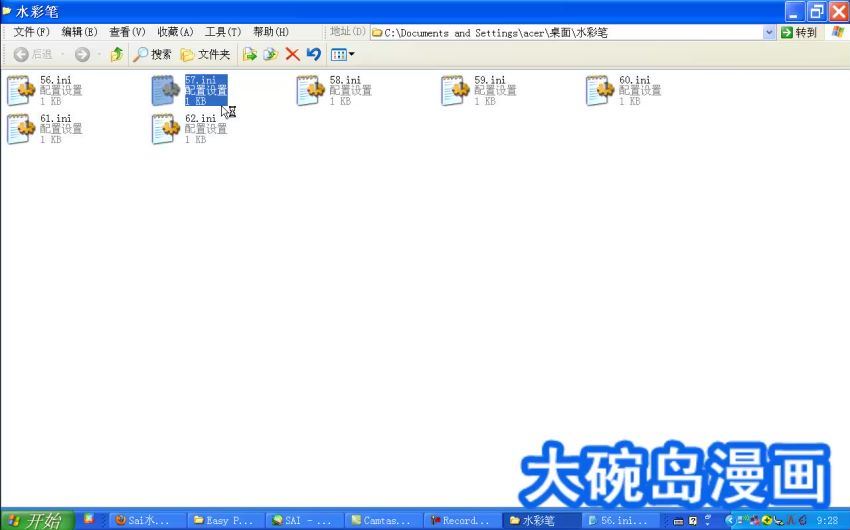Click the Copy To folder icon

[270, 55]
